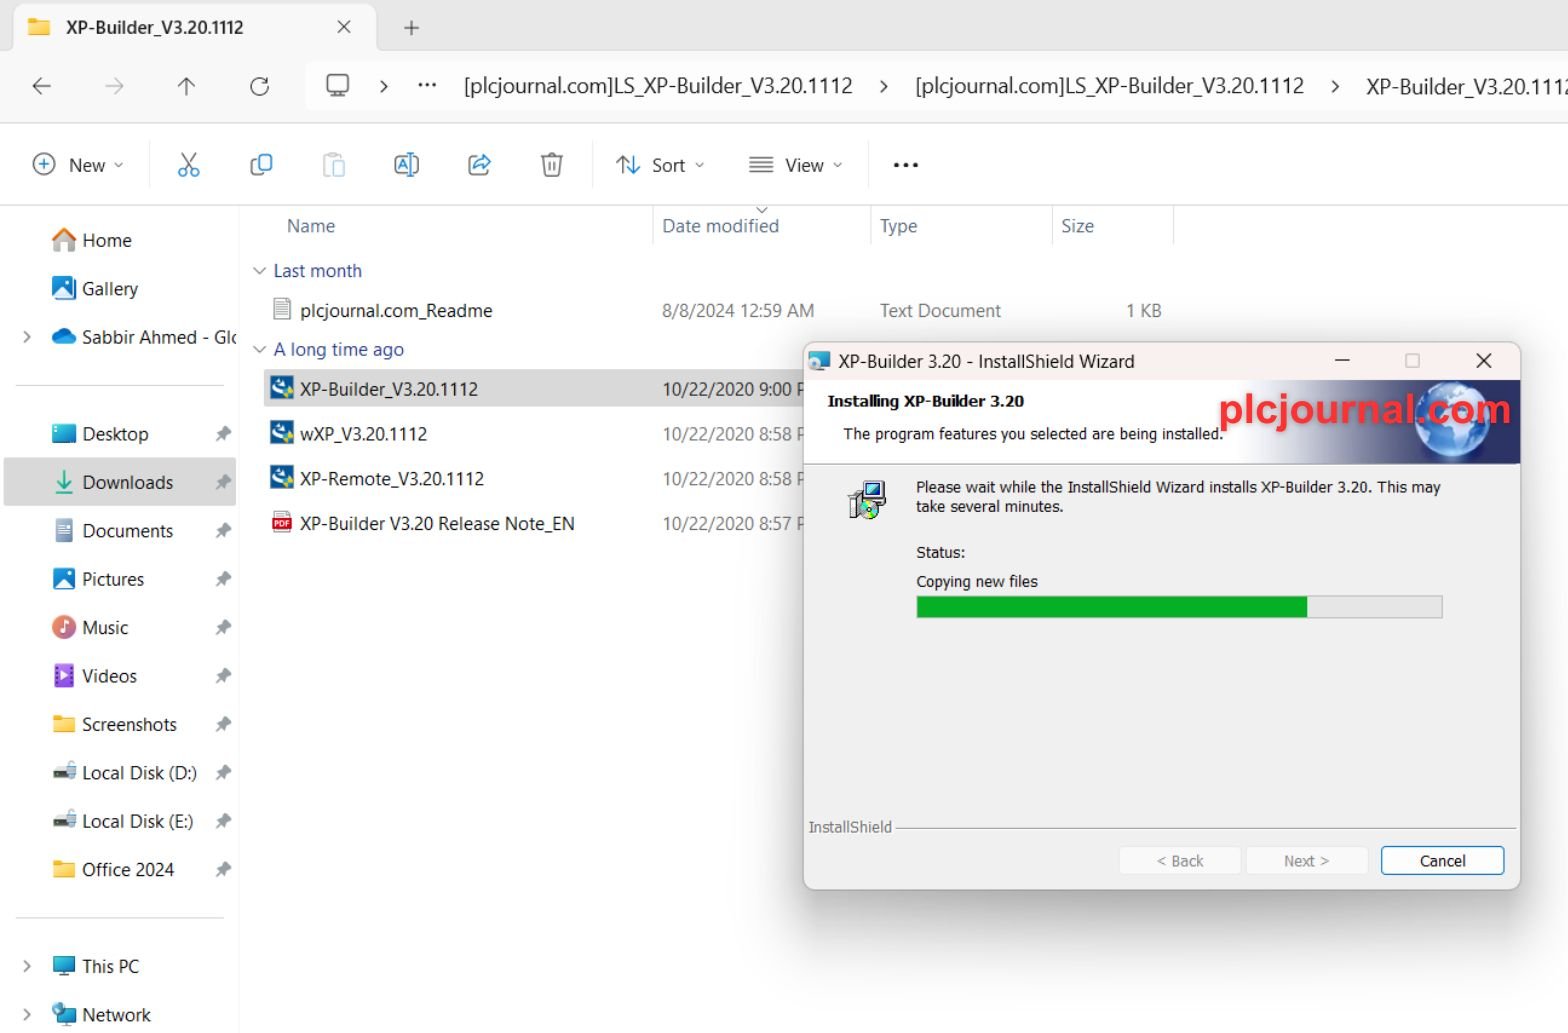Go up one folder level arrow
This screenshot has height=1033, width=1568.
point(186,86)
